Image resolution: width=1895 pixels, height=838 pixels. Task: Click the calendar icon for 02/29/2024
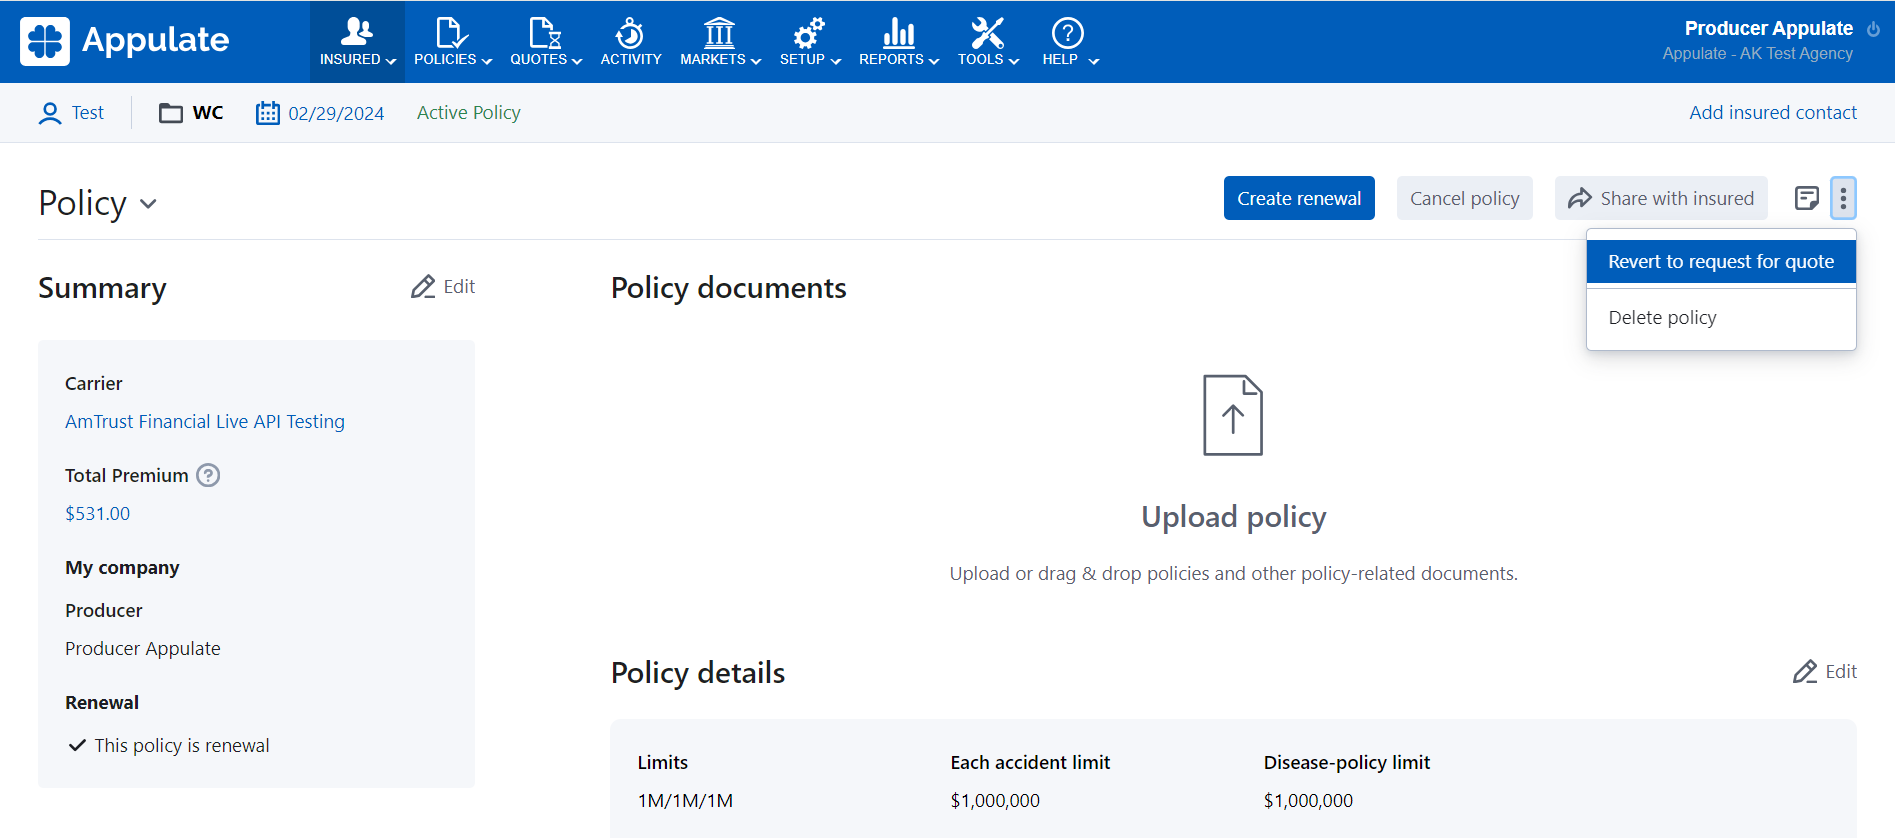coord(267,113)
